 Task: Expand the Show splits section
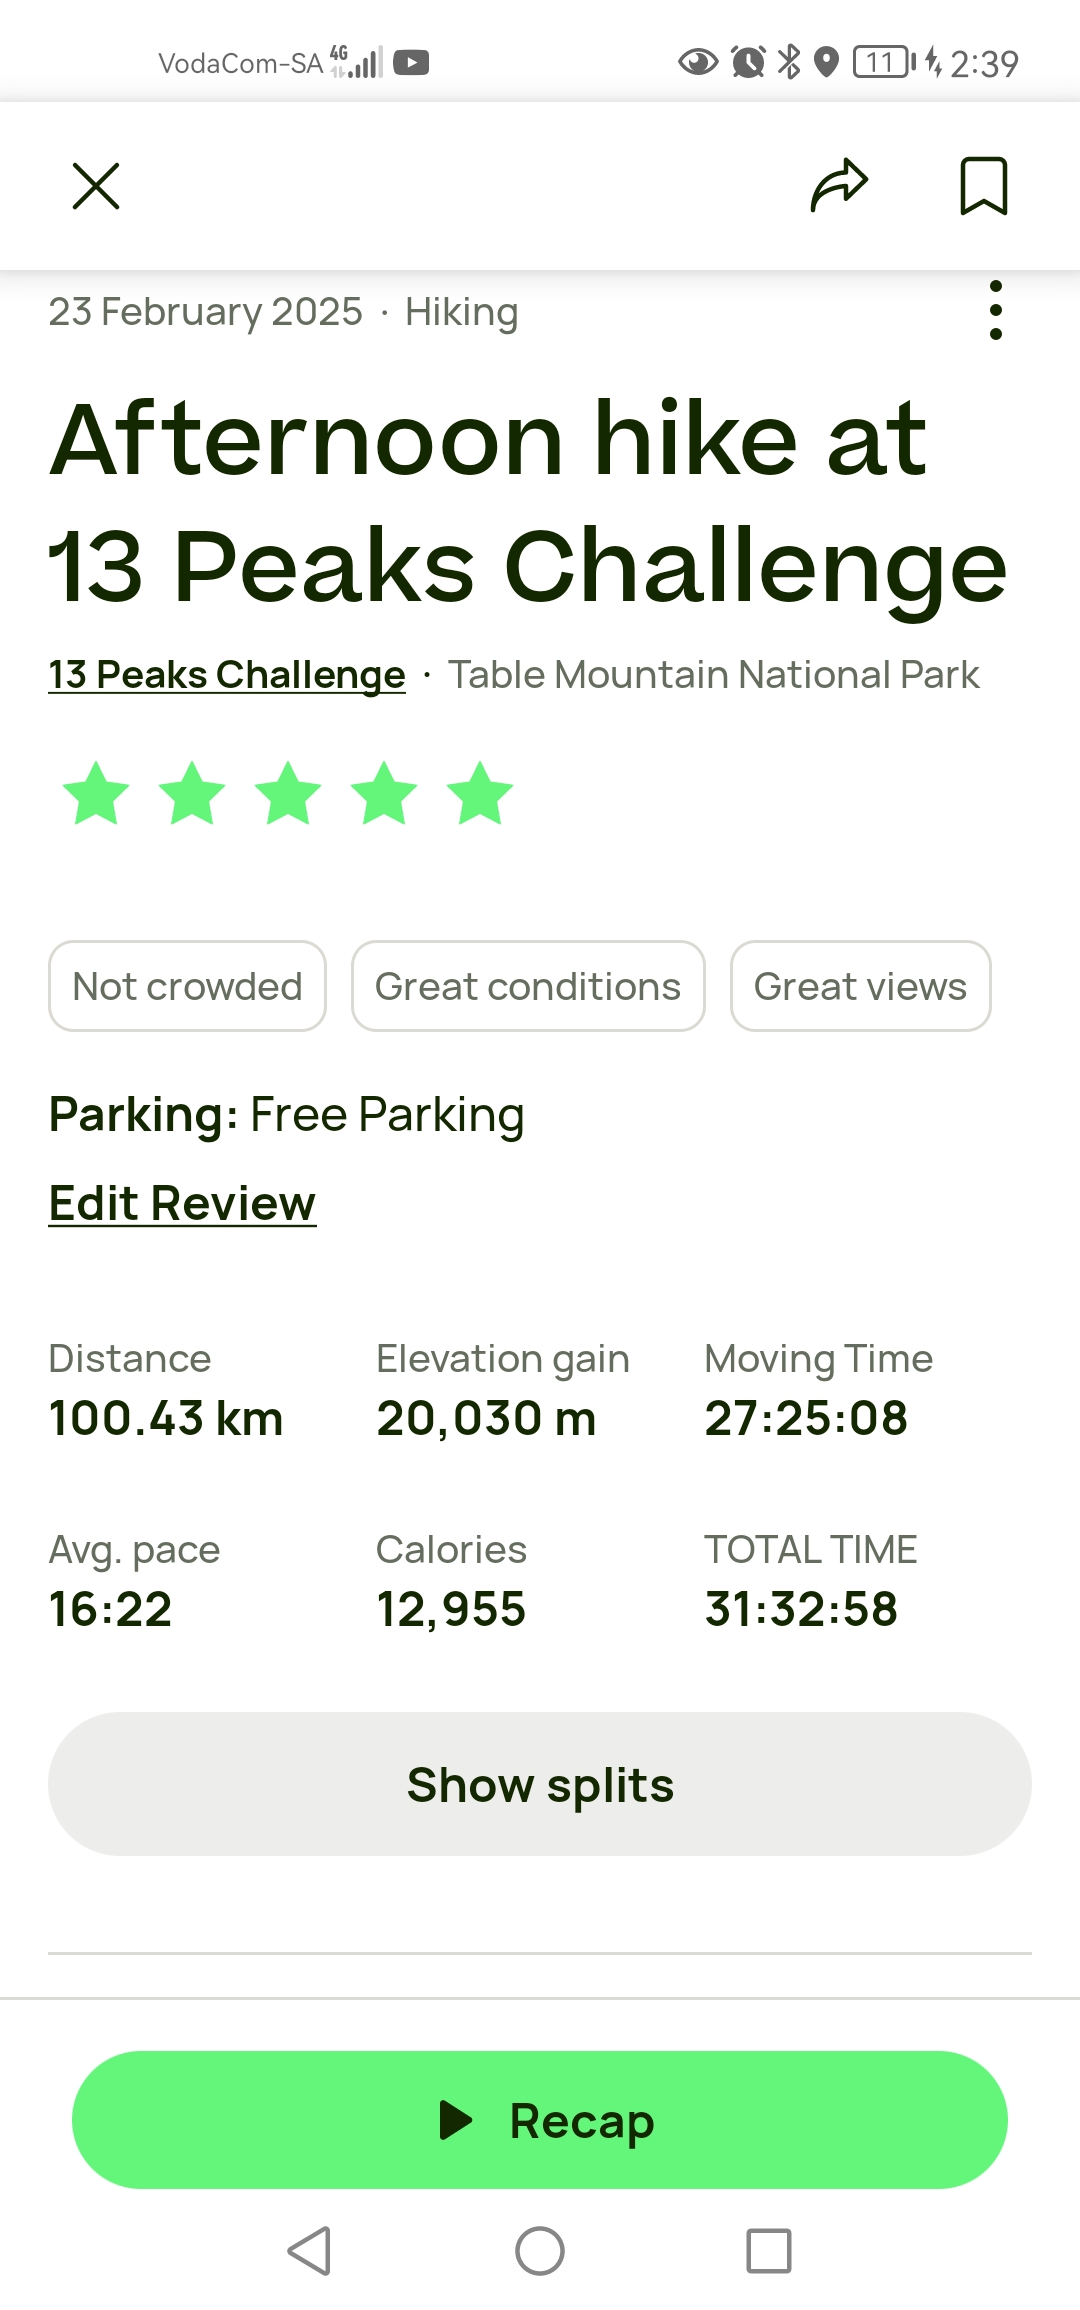(x=540, y=1785)
